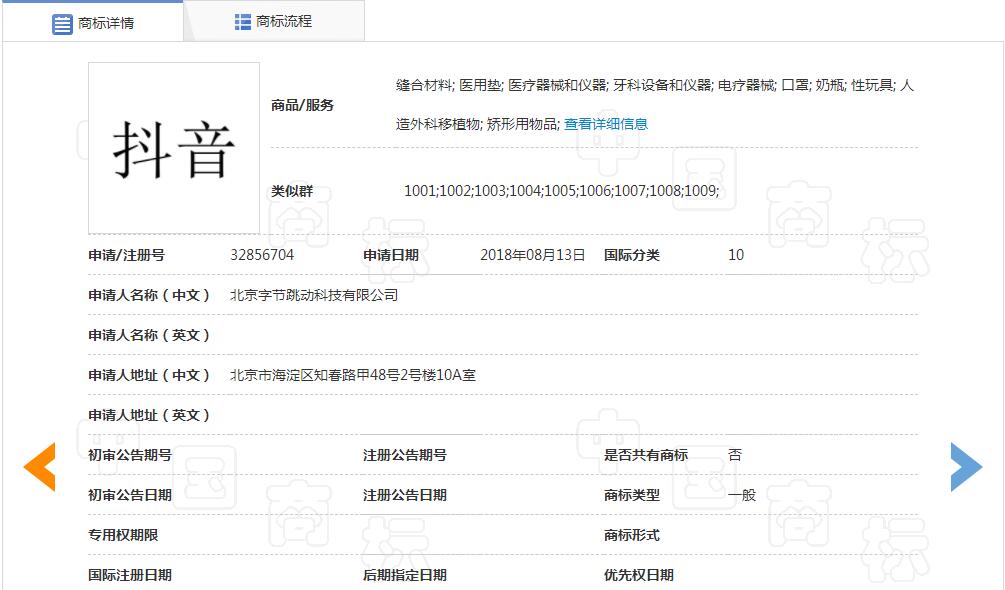This screenshot has width=1005, height=590.
Task: Click the 优先权日期 label
Action: point(639,575)
